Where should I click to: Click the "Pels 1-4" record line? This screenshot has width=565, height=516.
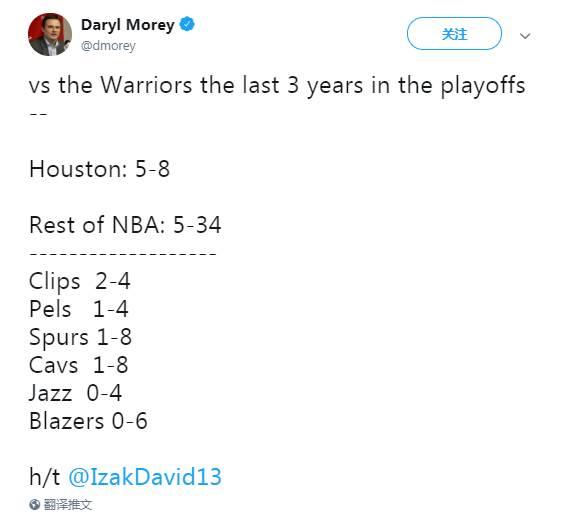(x=79, y=309)
